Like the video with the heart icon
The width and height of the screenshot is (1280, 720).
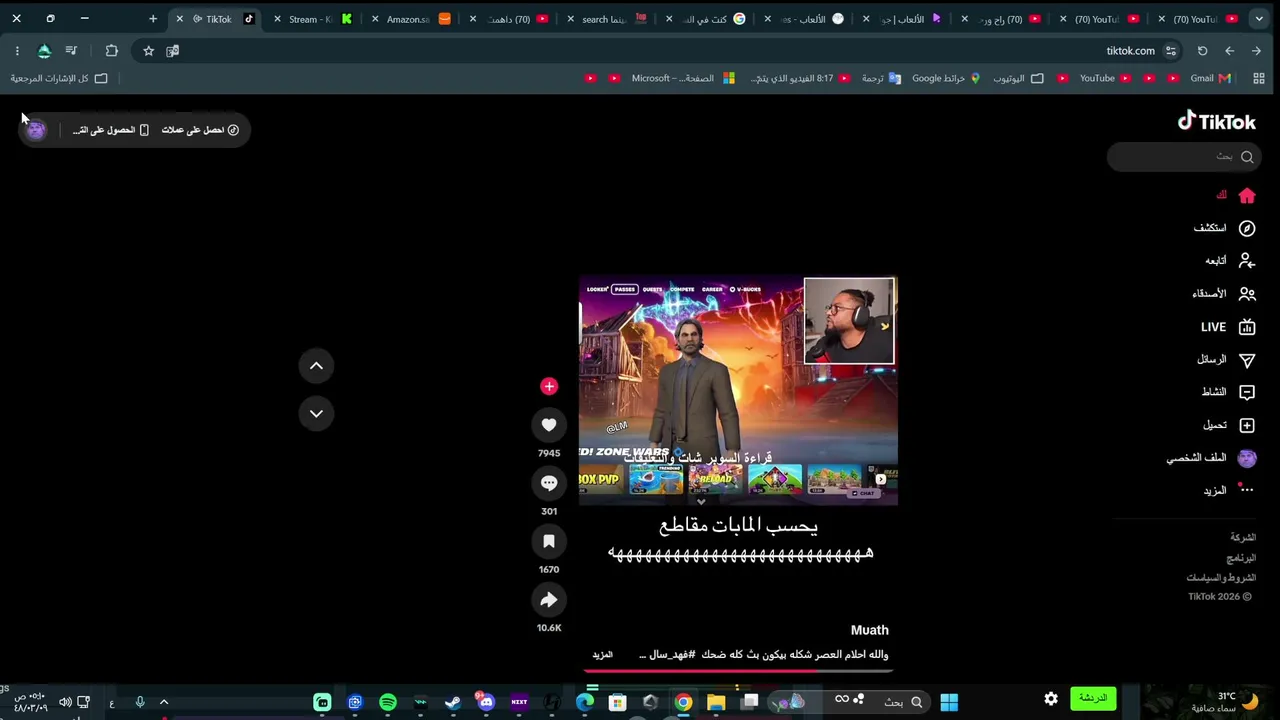pyautogui.click(x=549, y=425)
